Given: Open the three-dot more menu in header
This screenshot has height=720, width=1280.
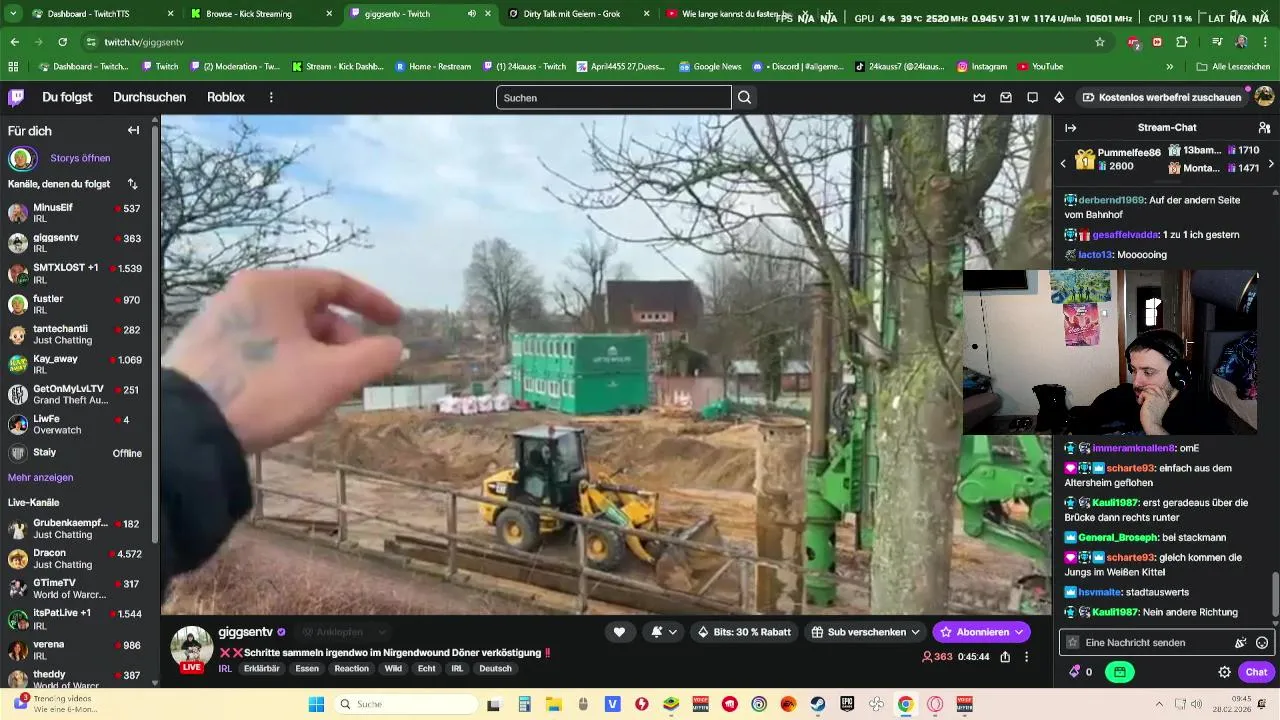Looking at the screenshot, I should tap(271, 97).
